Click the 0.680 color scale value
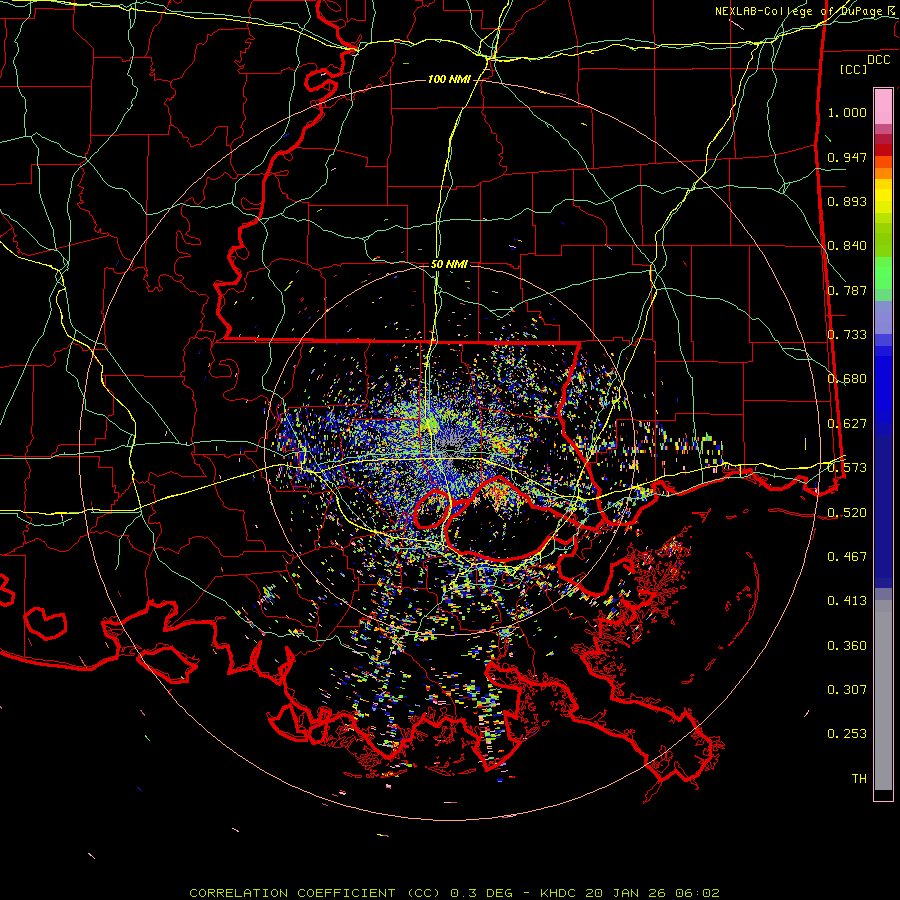This screenshot has width=900, height=900. tap(847, 379)
